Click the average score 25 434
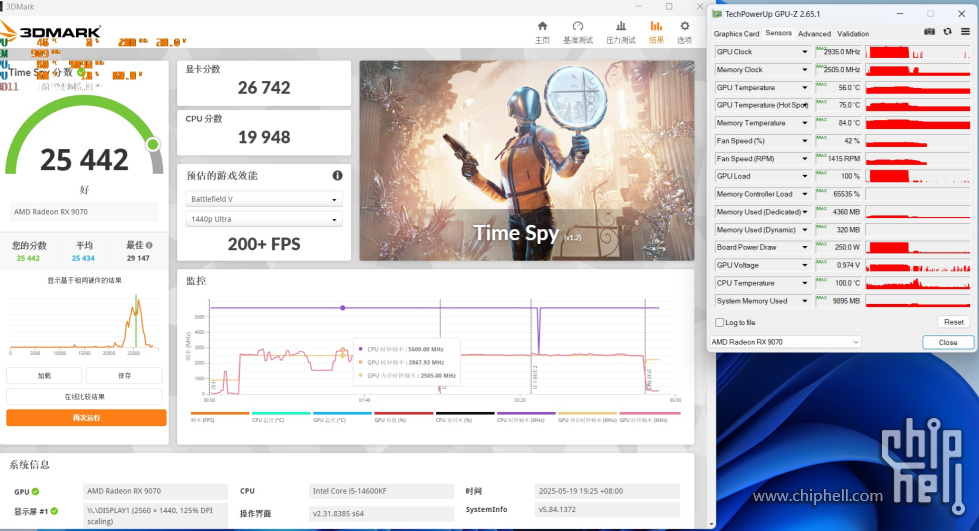 (83, 258)
